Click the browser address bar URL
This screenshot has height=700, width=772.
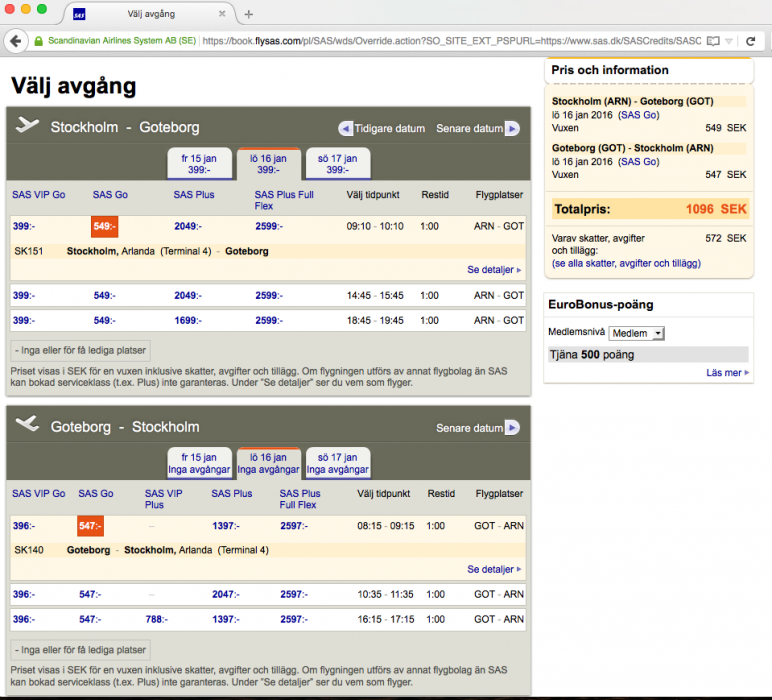click(451, 41)
